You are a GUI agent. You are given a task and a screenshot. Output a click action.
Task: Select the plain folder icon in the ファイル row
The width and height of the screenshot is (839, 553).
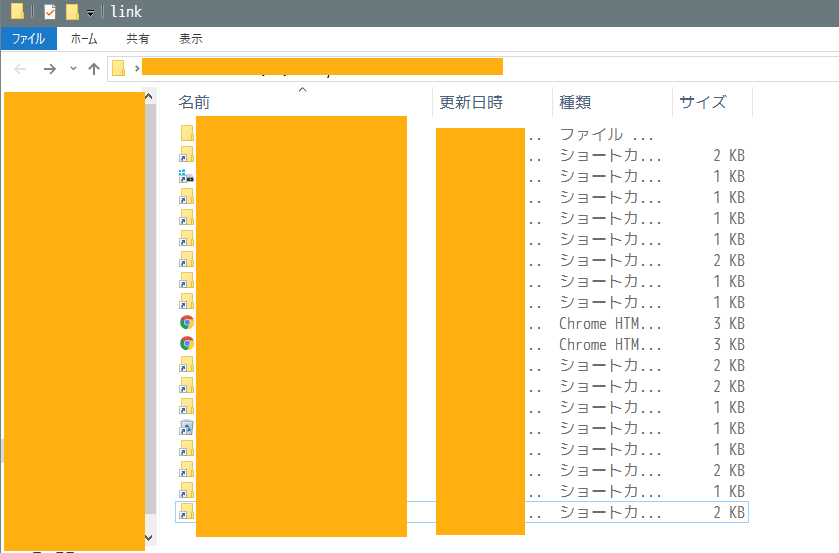pos(187,133)
